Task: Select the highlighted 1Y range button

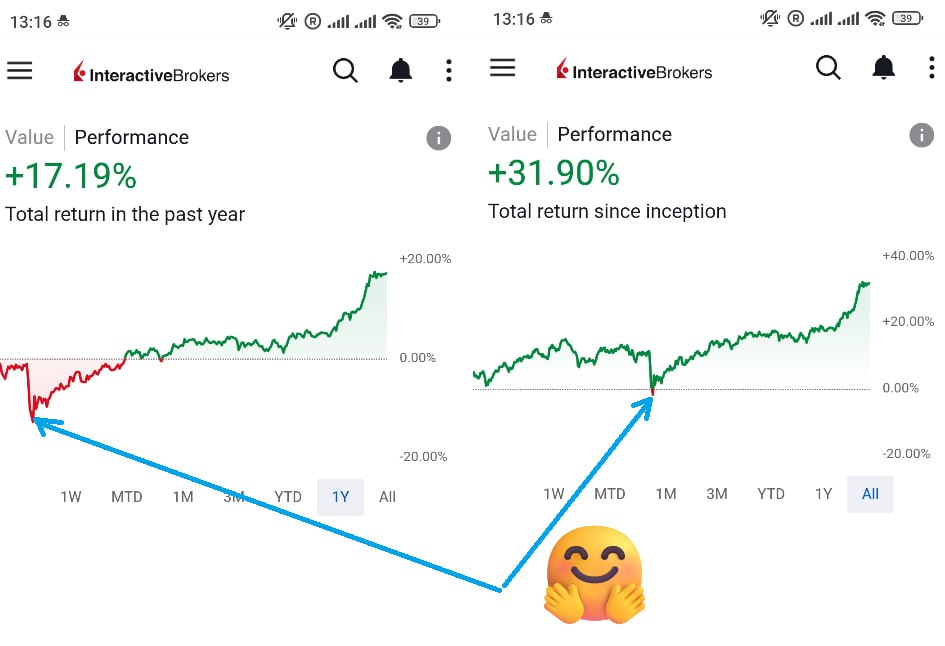Action: tap(341, 497)
